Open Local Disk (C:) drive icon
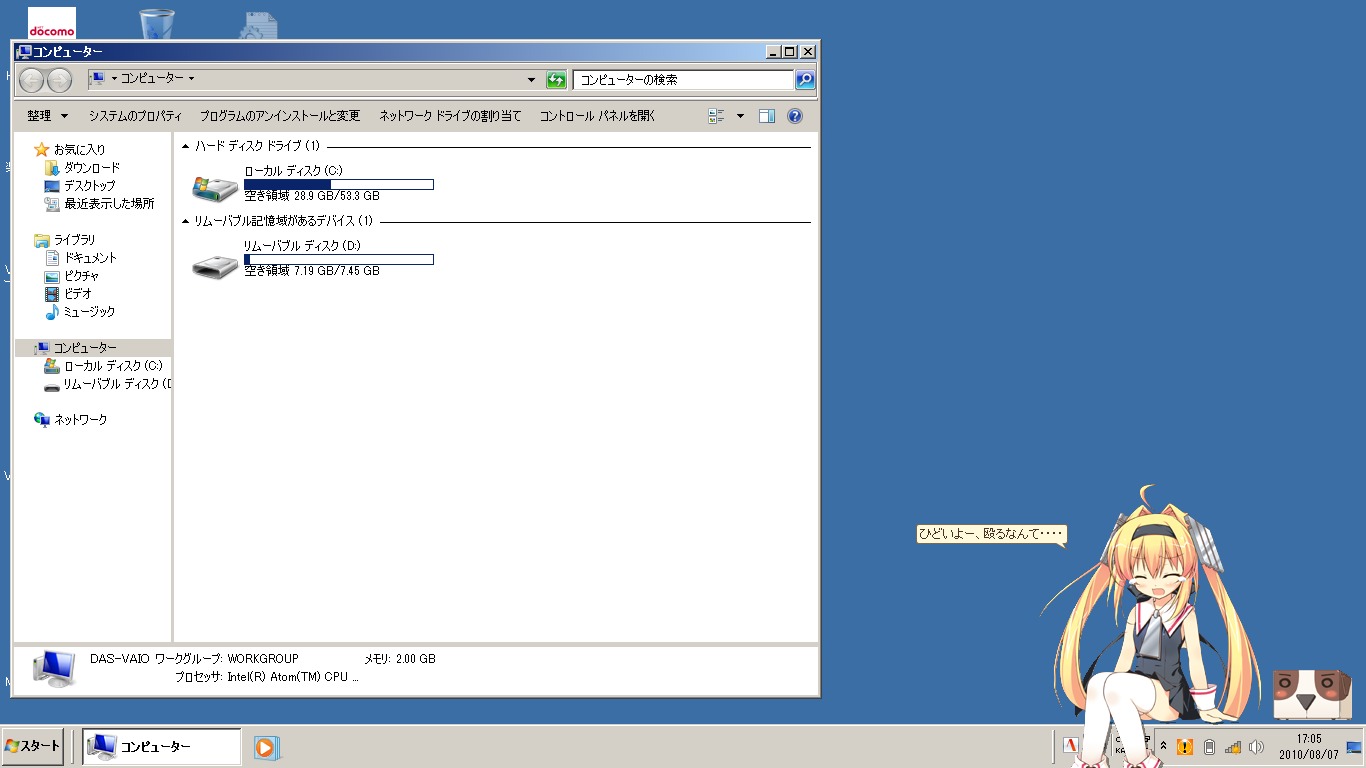The width and height of the screenshot is (1366, 768). [214, 185]
